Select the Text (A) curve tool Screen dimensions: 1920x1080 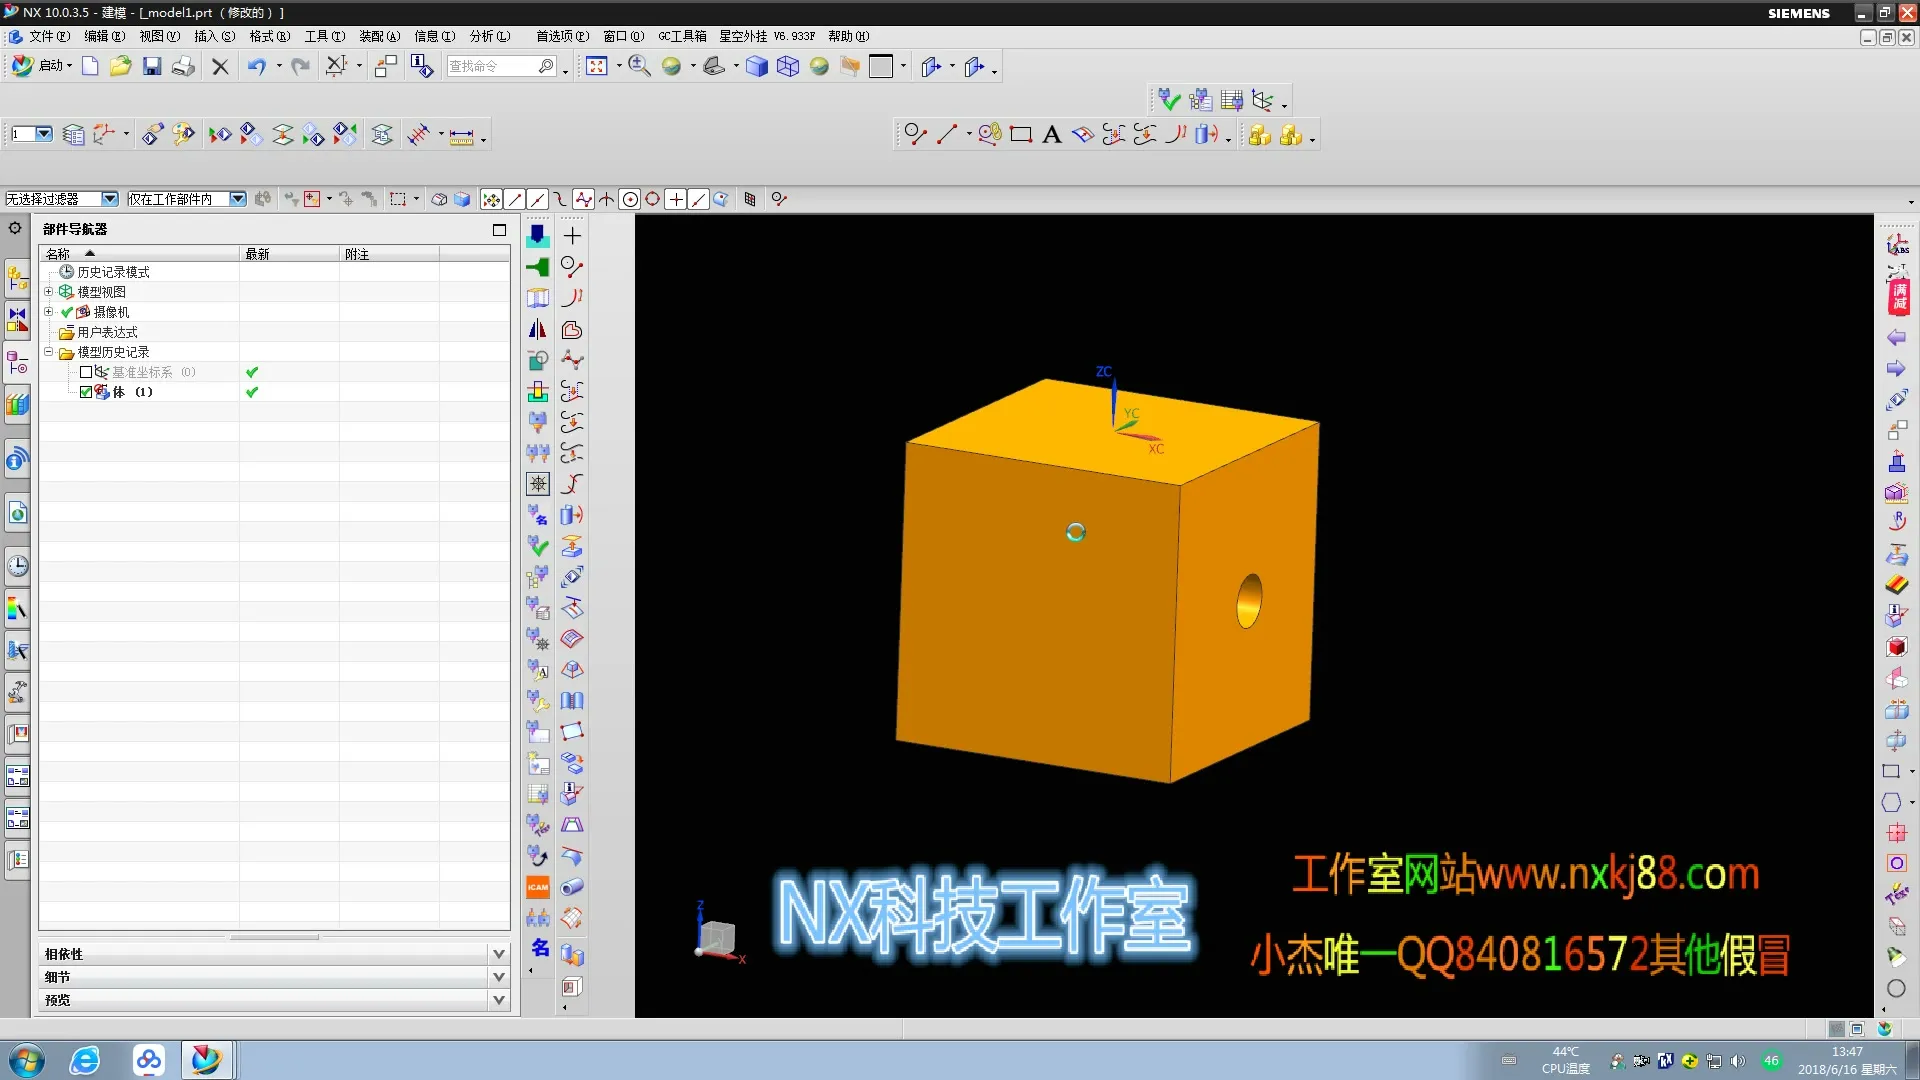pos(1051,135)
